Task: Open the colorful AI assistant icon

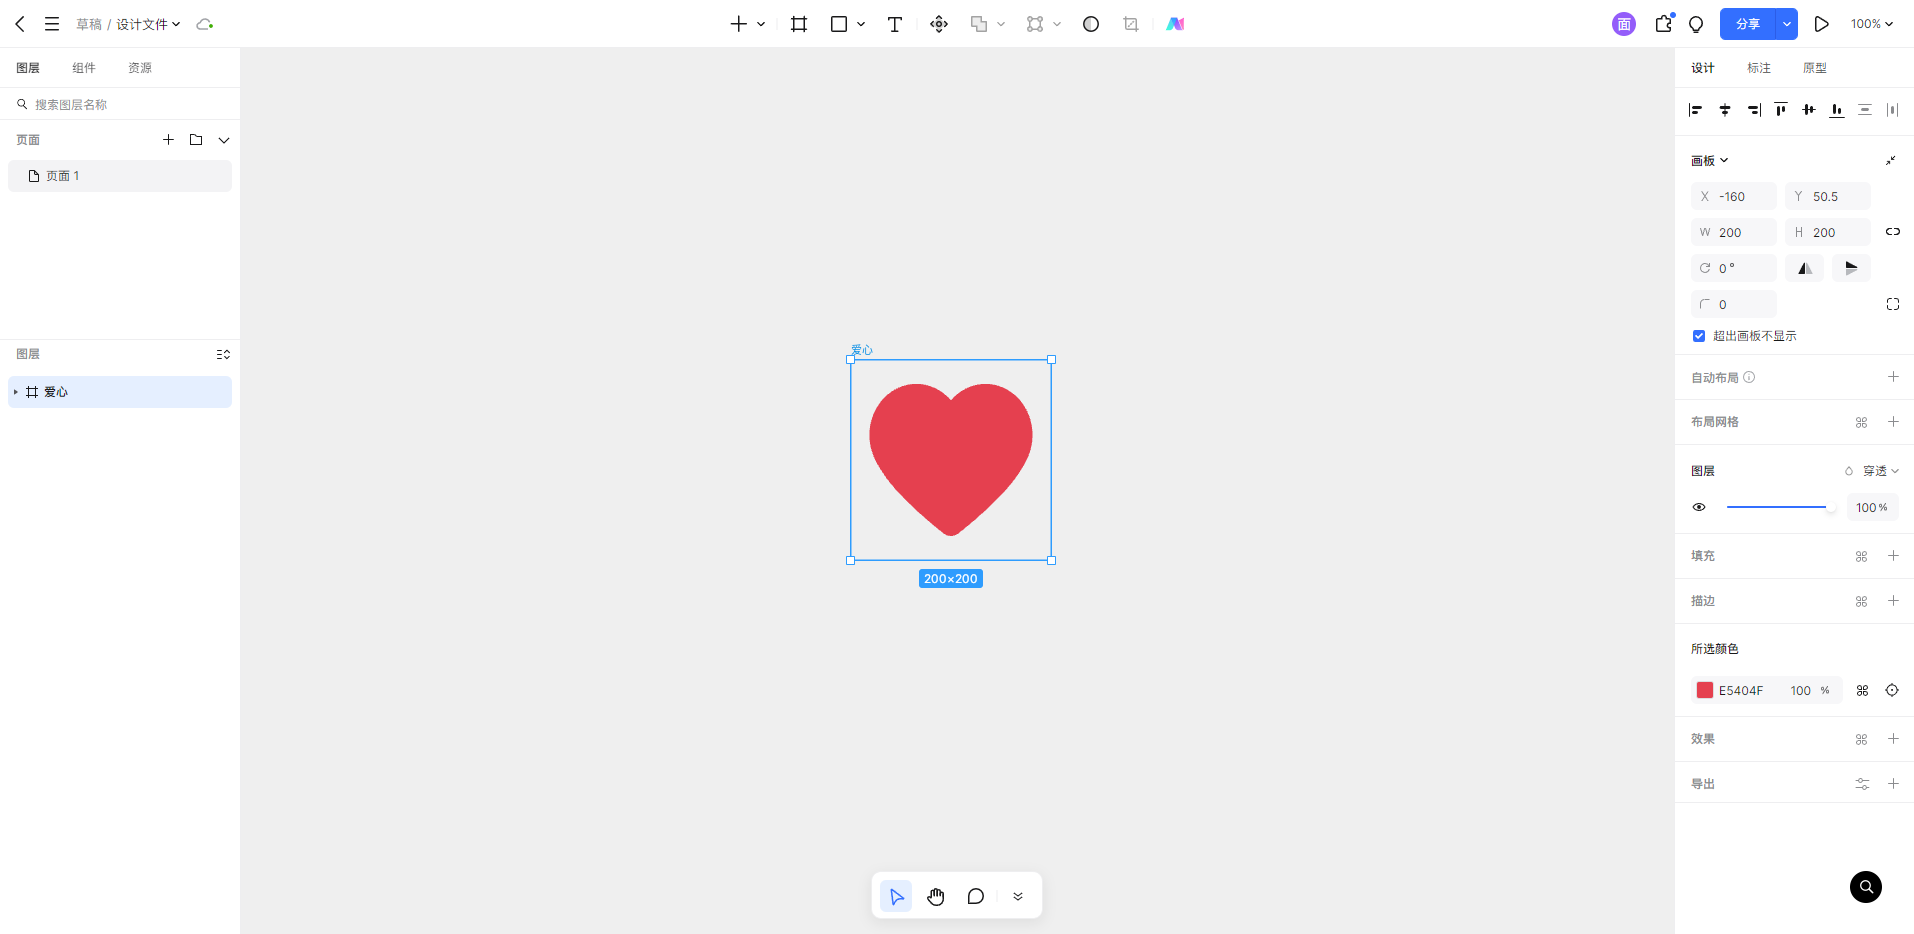Action: coord(1175,24)
